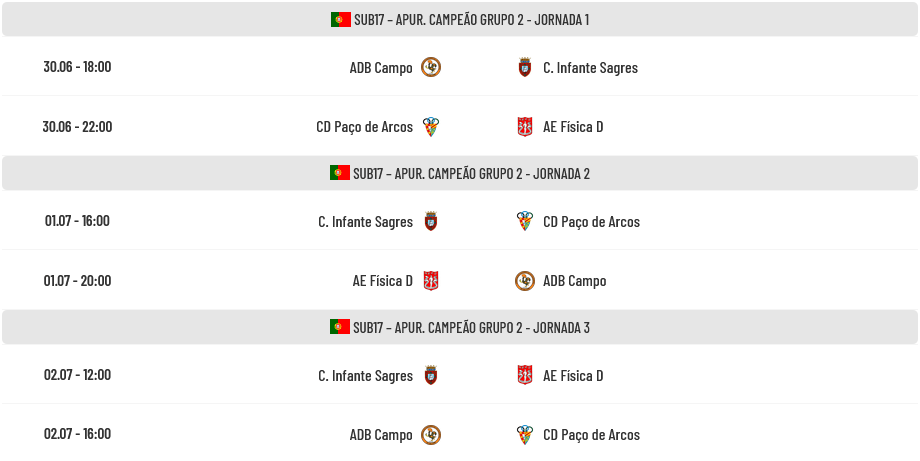Click AE Física D crest in 01.07 20:00 match
The image size is (920, 461).
431,281
